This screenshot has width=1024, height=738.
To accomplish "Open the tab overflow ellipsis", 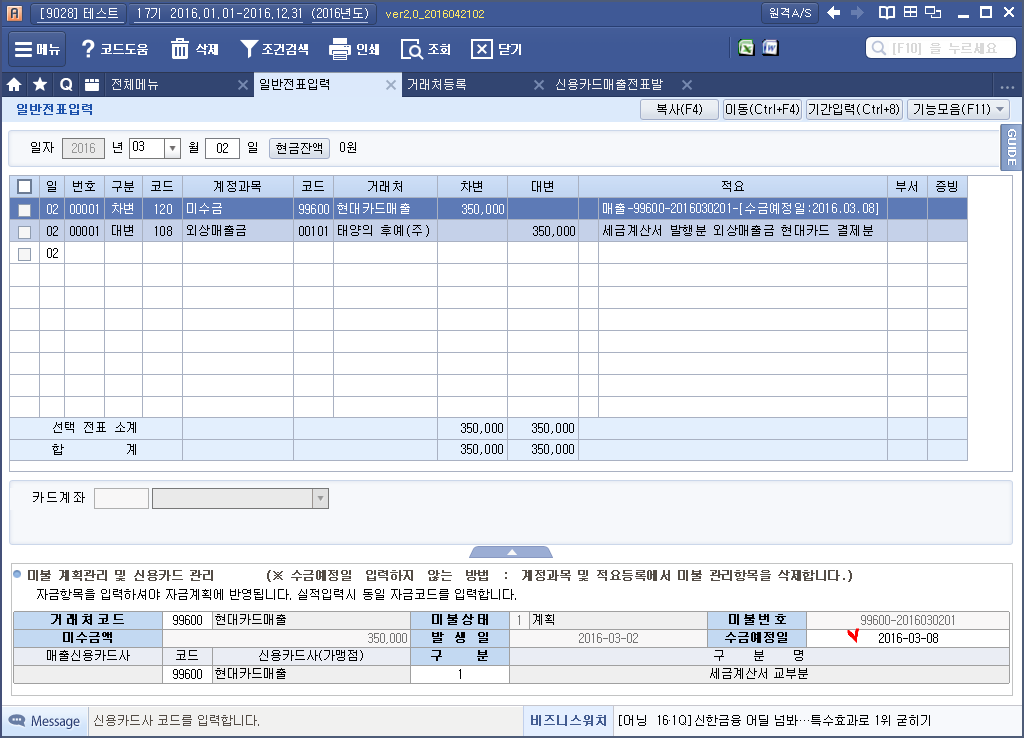I will 1007,86.
